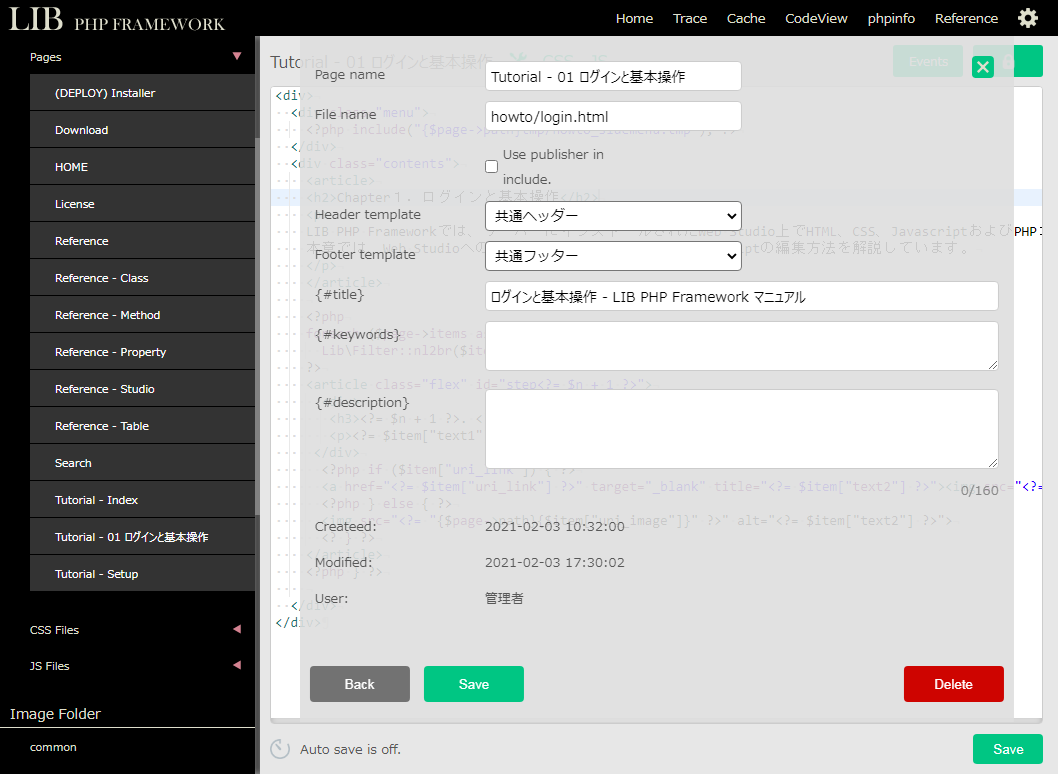Enable 'Use publisher in include' checkbox
The width and height of the screenshot is (1058, 774).
(x=492, y=166)
